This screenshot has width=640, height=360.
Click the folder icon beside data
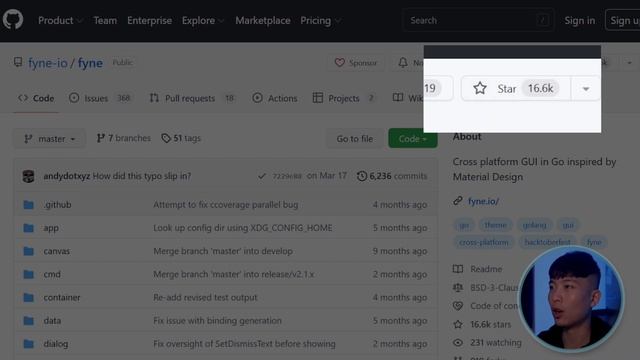click(29, 321)
